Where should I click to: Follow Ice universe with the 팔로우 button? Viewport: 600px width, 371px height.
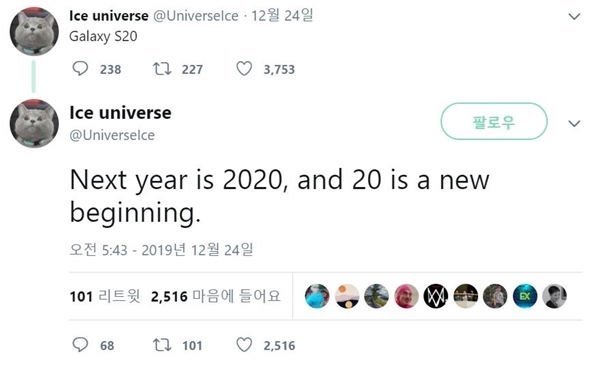tap(494, 121)
